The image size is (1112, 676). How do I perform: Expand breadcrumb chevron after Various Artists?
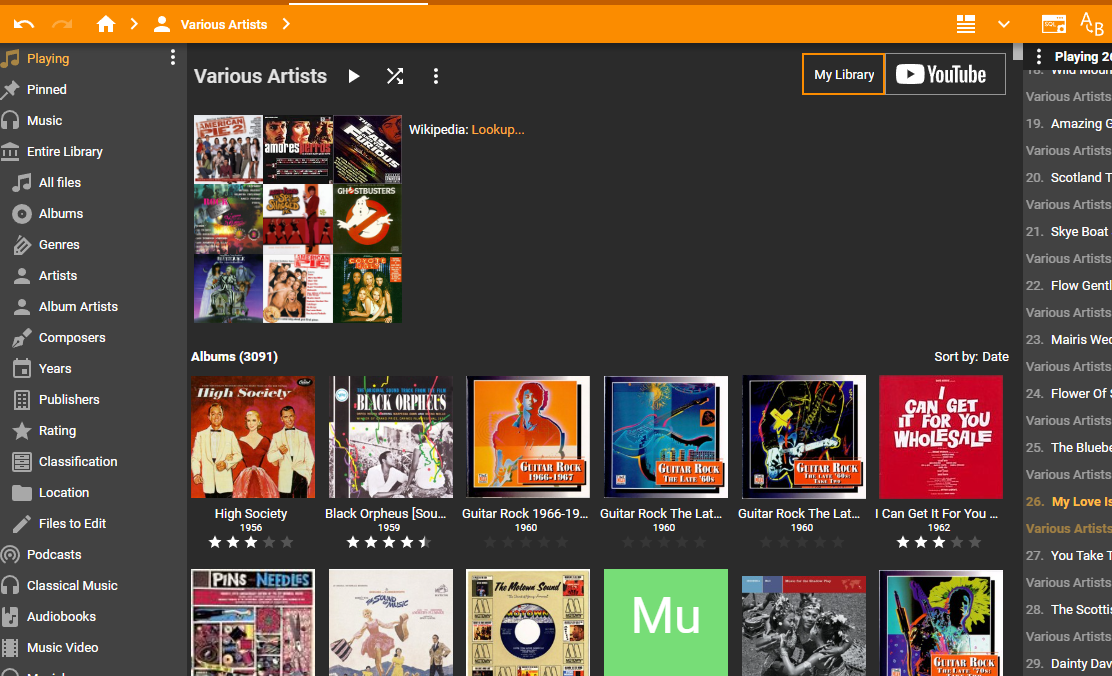286,24
